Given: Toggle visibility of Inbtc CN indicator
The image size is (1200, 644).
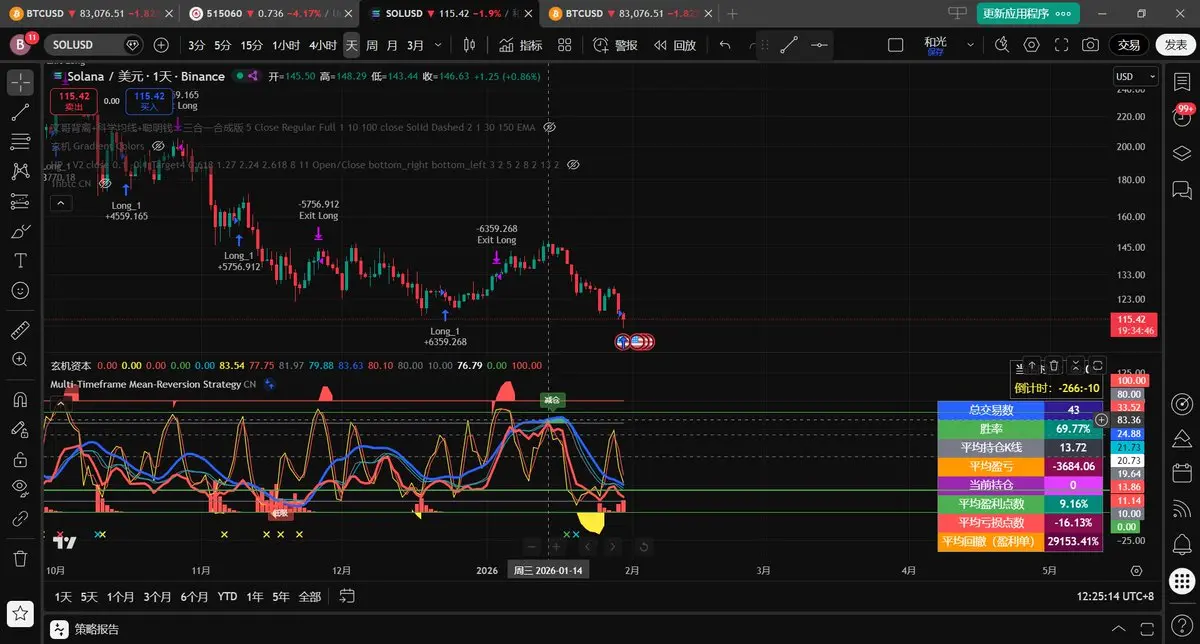Looking at the screenshot, I should pos(103,183).
